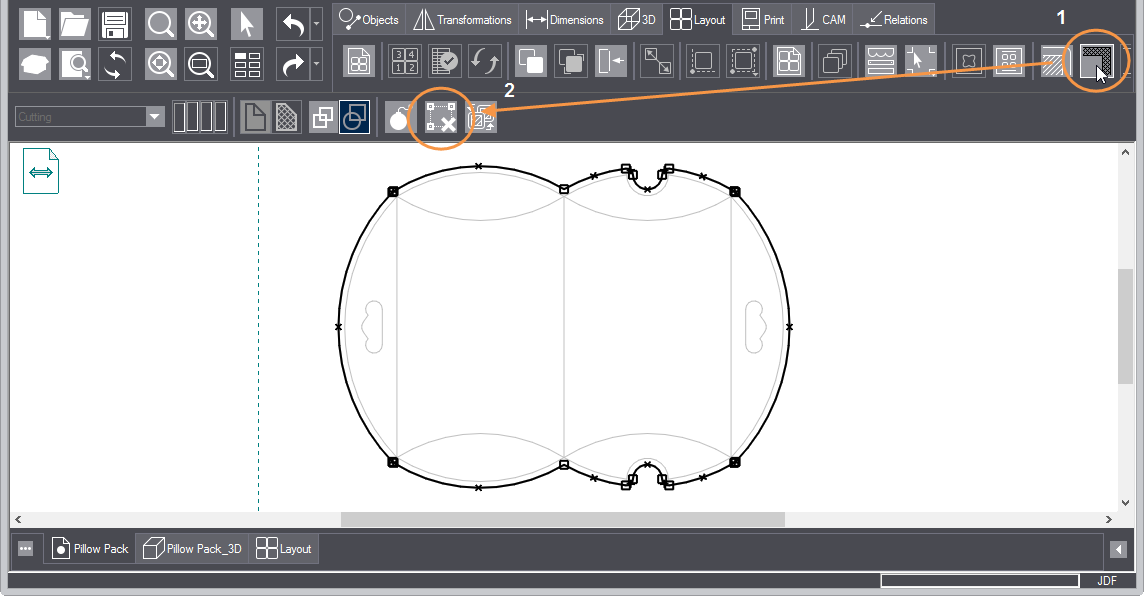Expand the undo history dropdown arrow
This screenshot has width=1144, height=596.
[316, 22]
